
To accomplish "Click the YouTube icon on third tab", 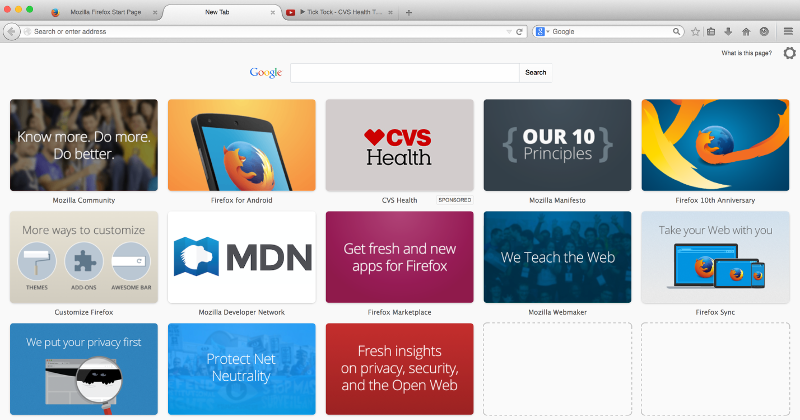I will tap(290, 13).
